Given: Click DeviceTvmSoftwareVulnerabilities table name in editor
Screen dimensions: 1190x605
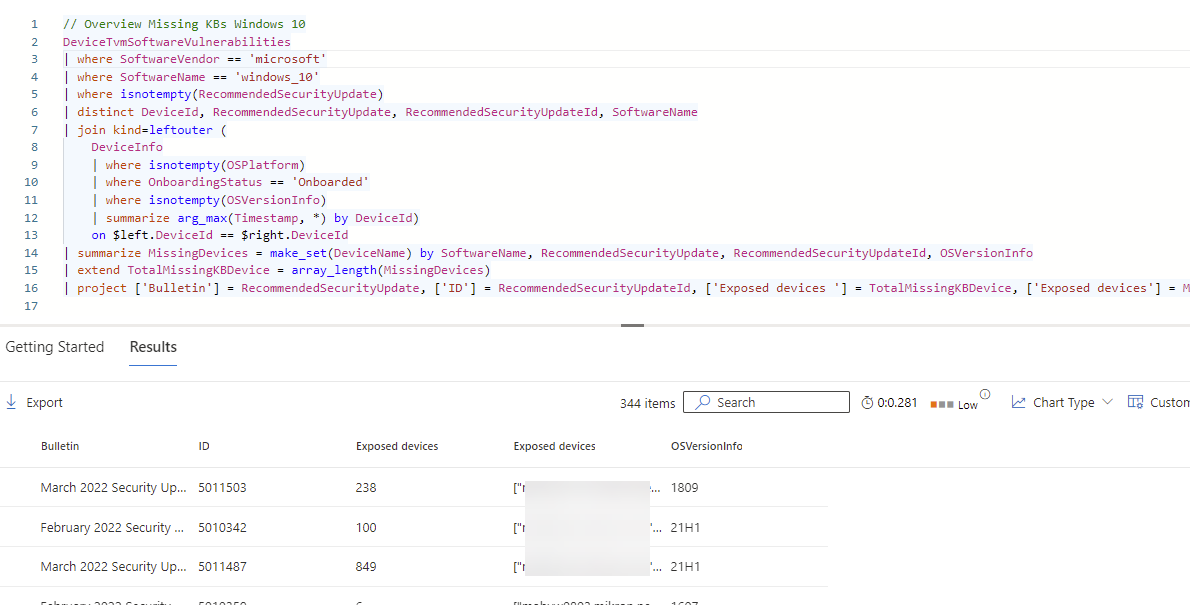Looking at the screenshot, I should pos(177,42).
